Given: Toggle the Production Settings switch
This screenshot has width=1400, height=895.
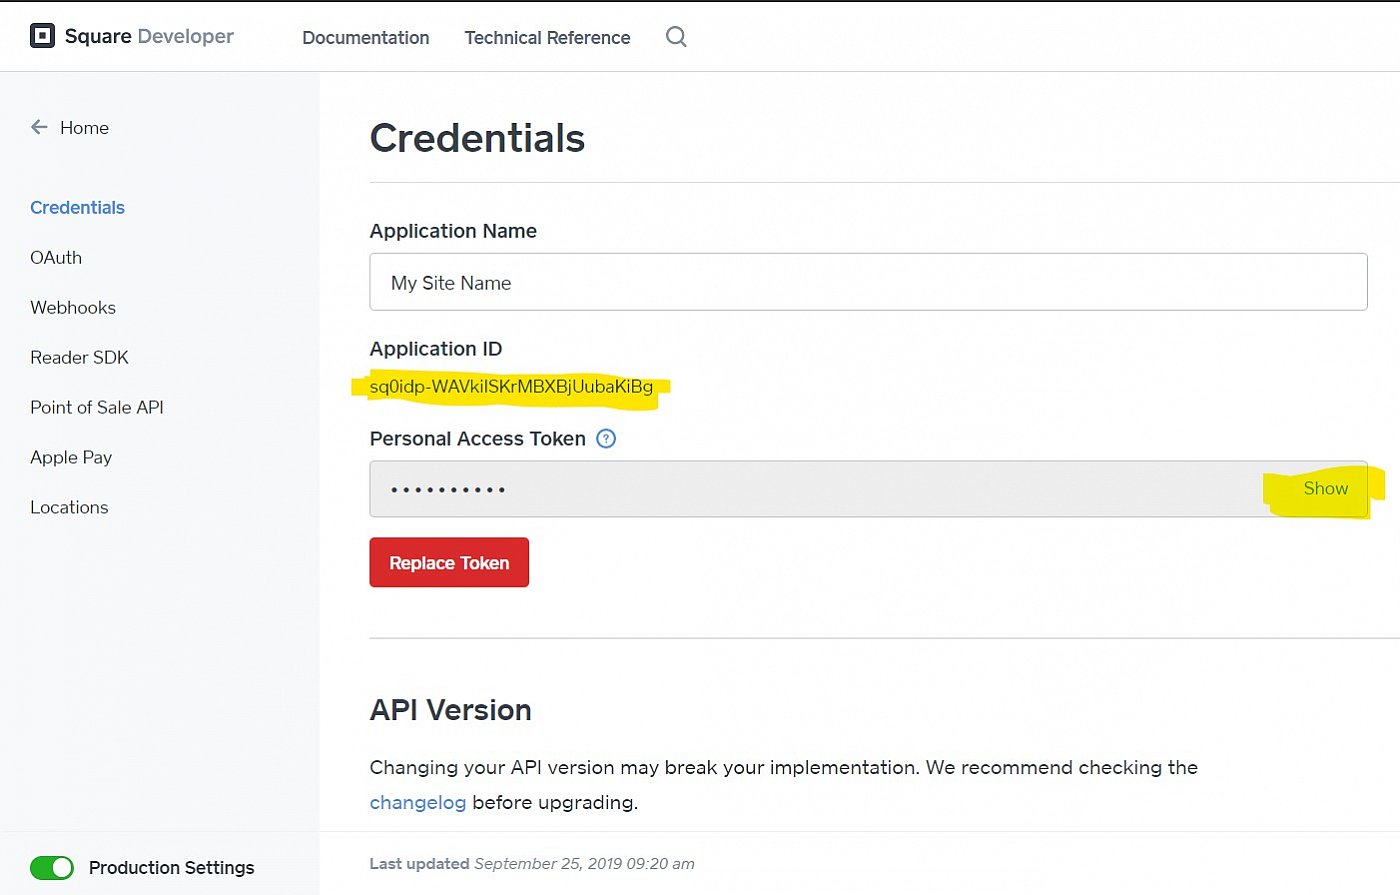Looking at the screenshot, I should (52, 867).
